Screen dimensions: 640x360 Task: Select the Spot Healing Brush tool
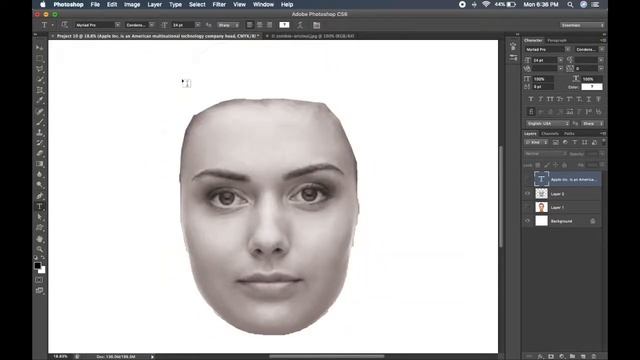40,111
